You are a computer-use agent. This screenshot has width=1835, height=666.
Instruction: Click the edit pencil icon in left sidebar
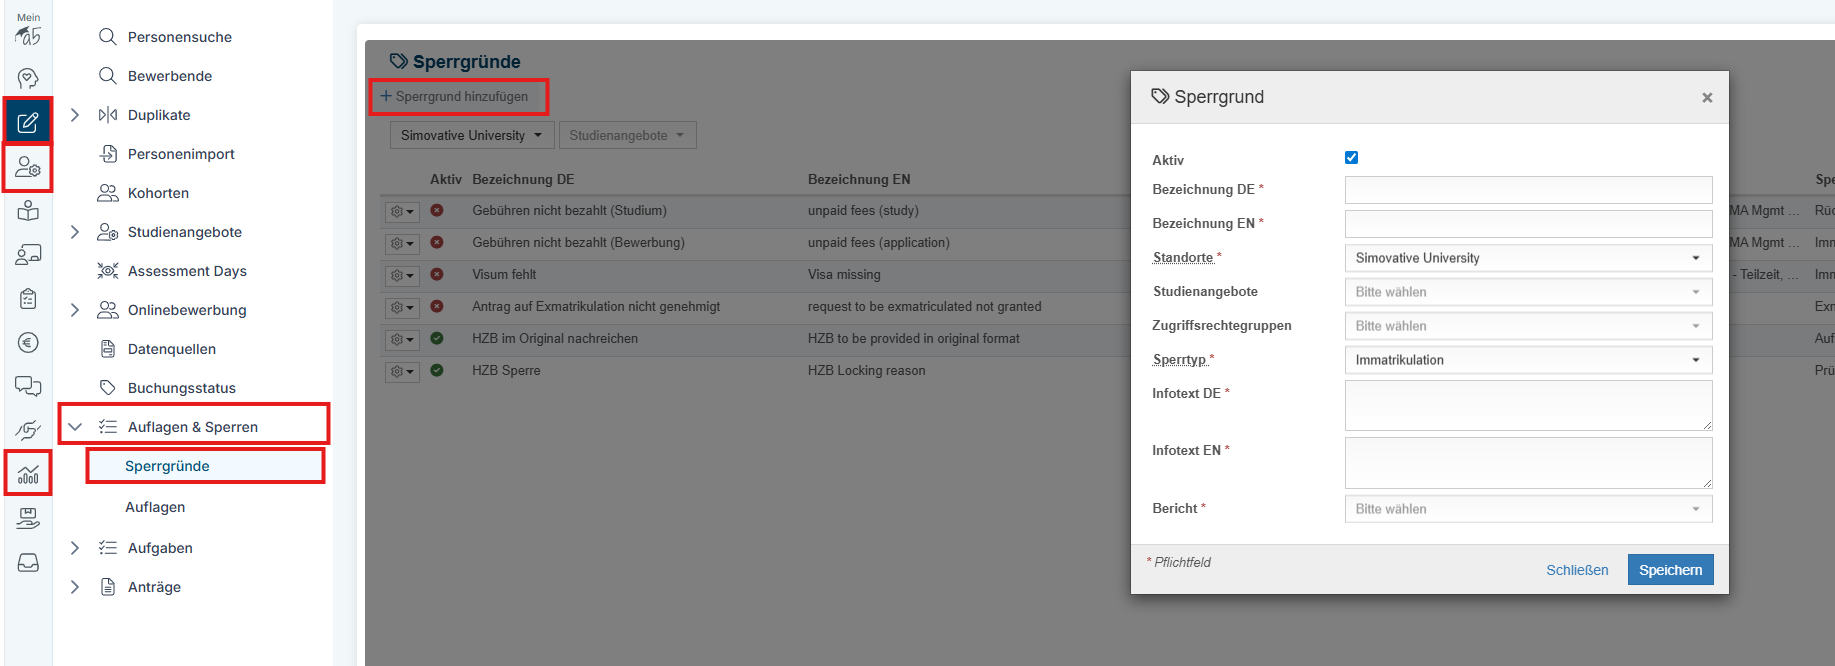tap(28, 122)
